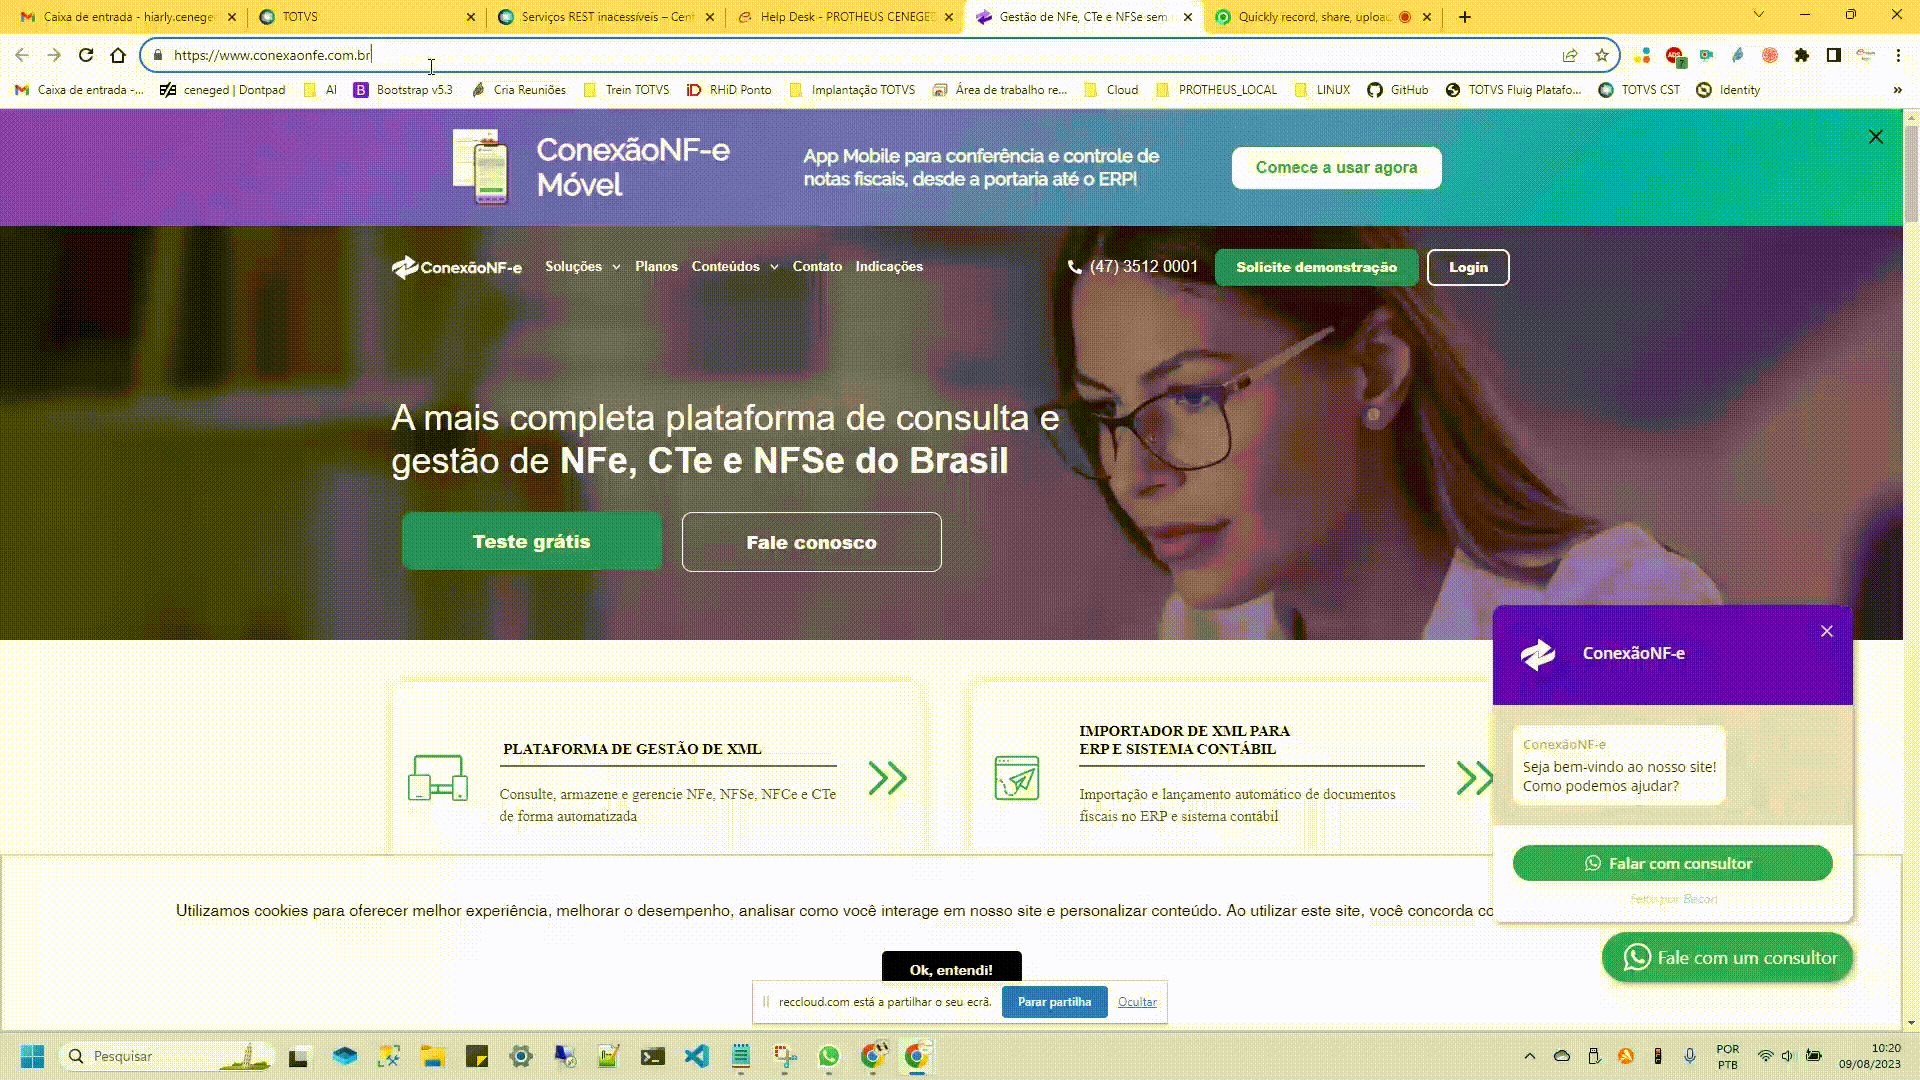The height and width of the screenshot is (1080, 1920).
Task: Click the double-arrow on Plataforma de Gestão de XML
Action: tap(887, 778)
